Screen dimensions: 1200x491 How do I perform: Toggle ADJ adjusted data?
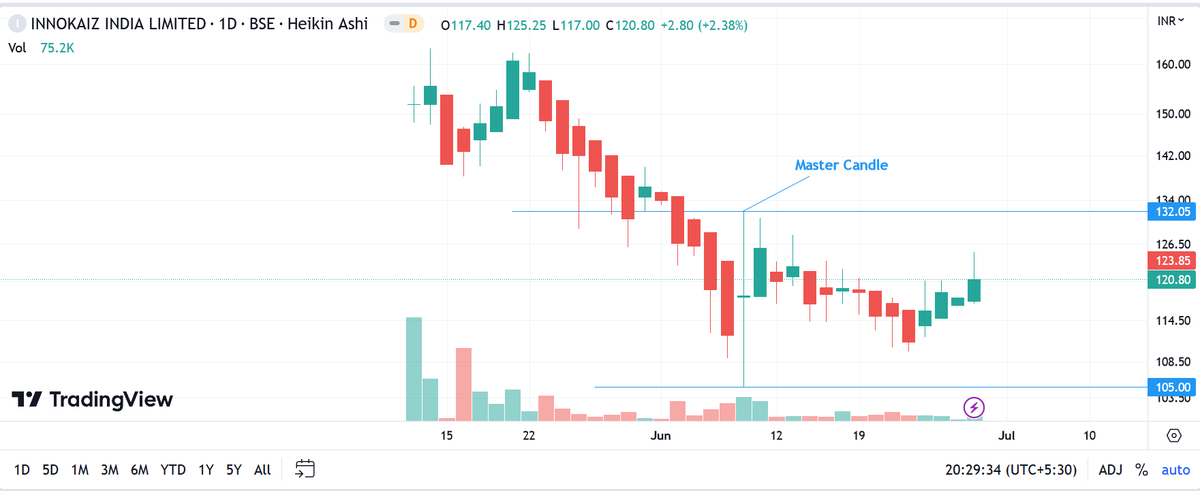tap(1110, 469)
